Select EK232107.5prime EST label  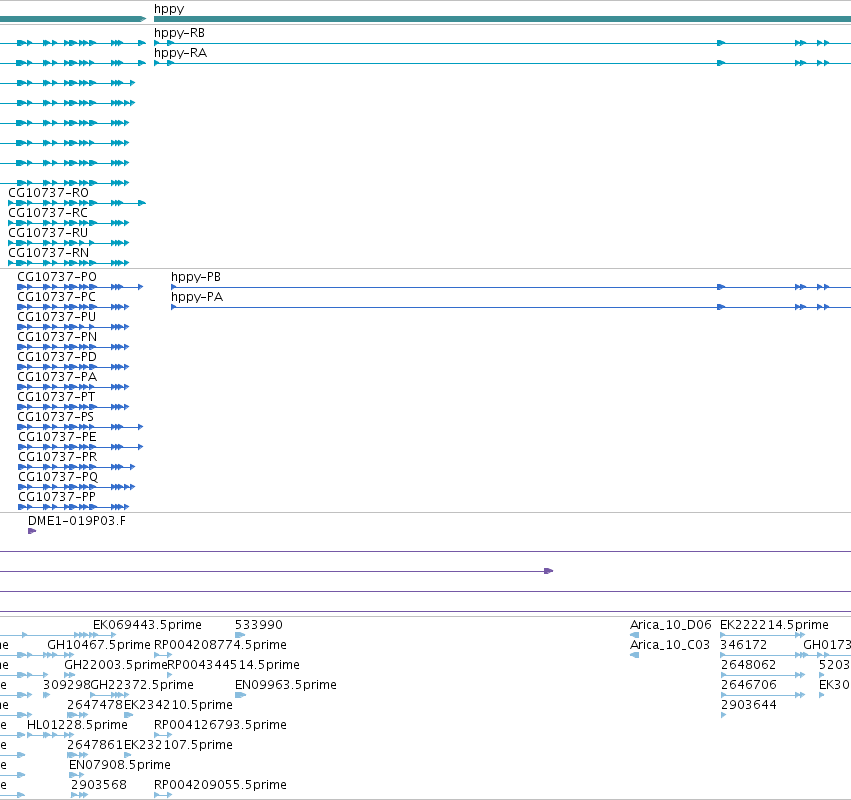178,746
